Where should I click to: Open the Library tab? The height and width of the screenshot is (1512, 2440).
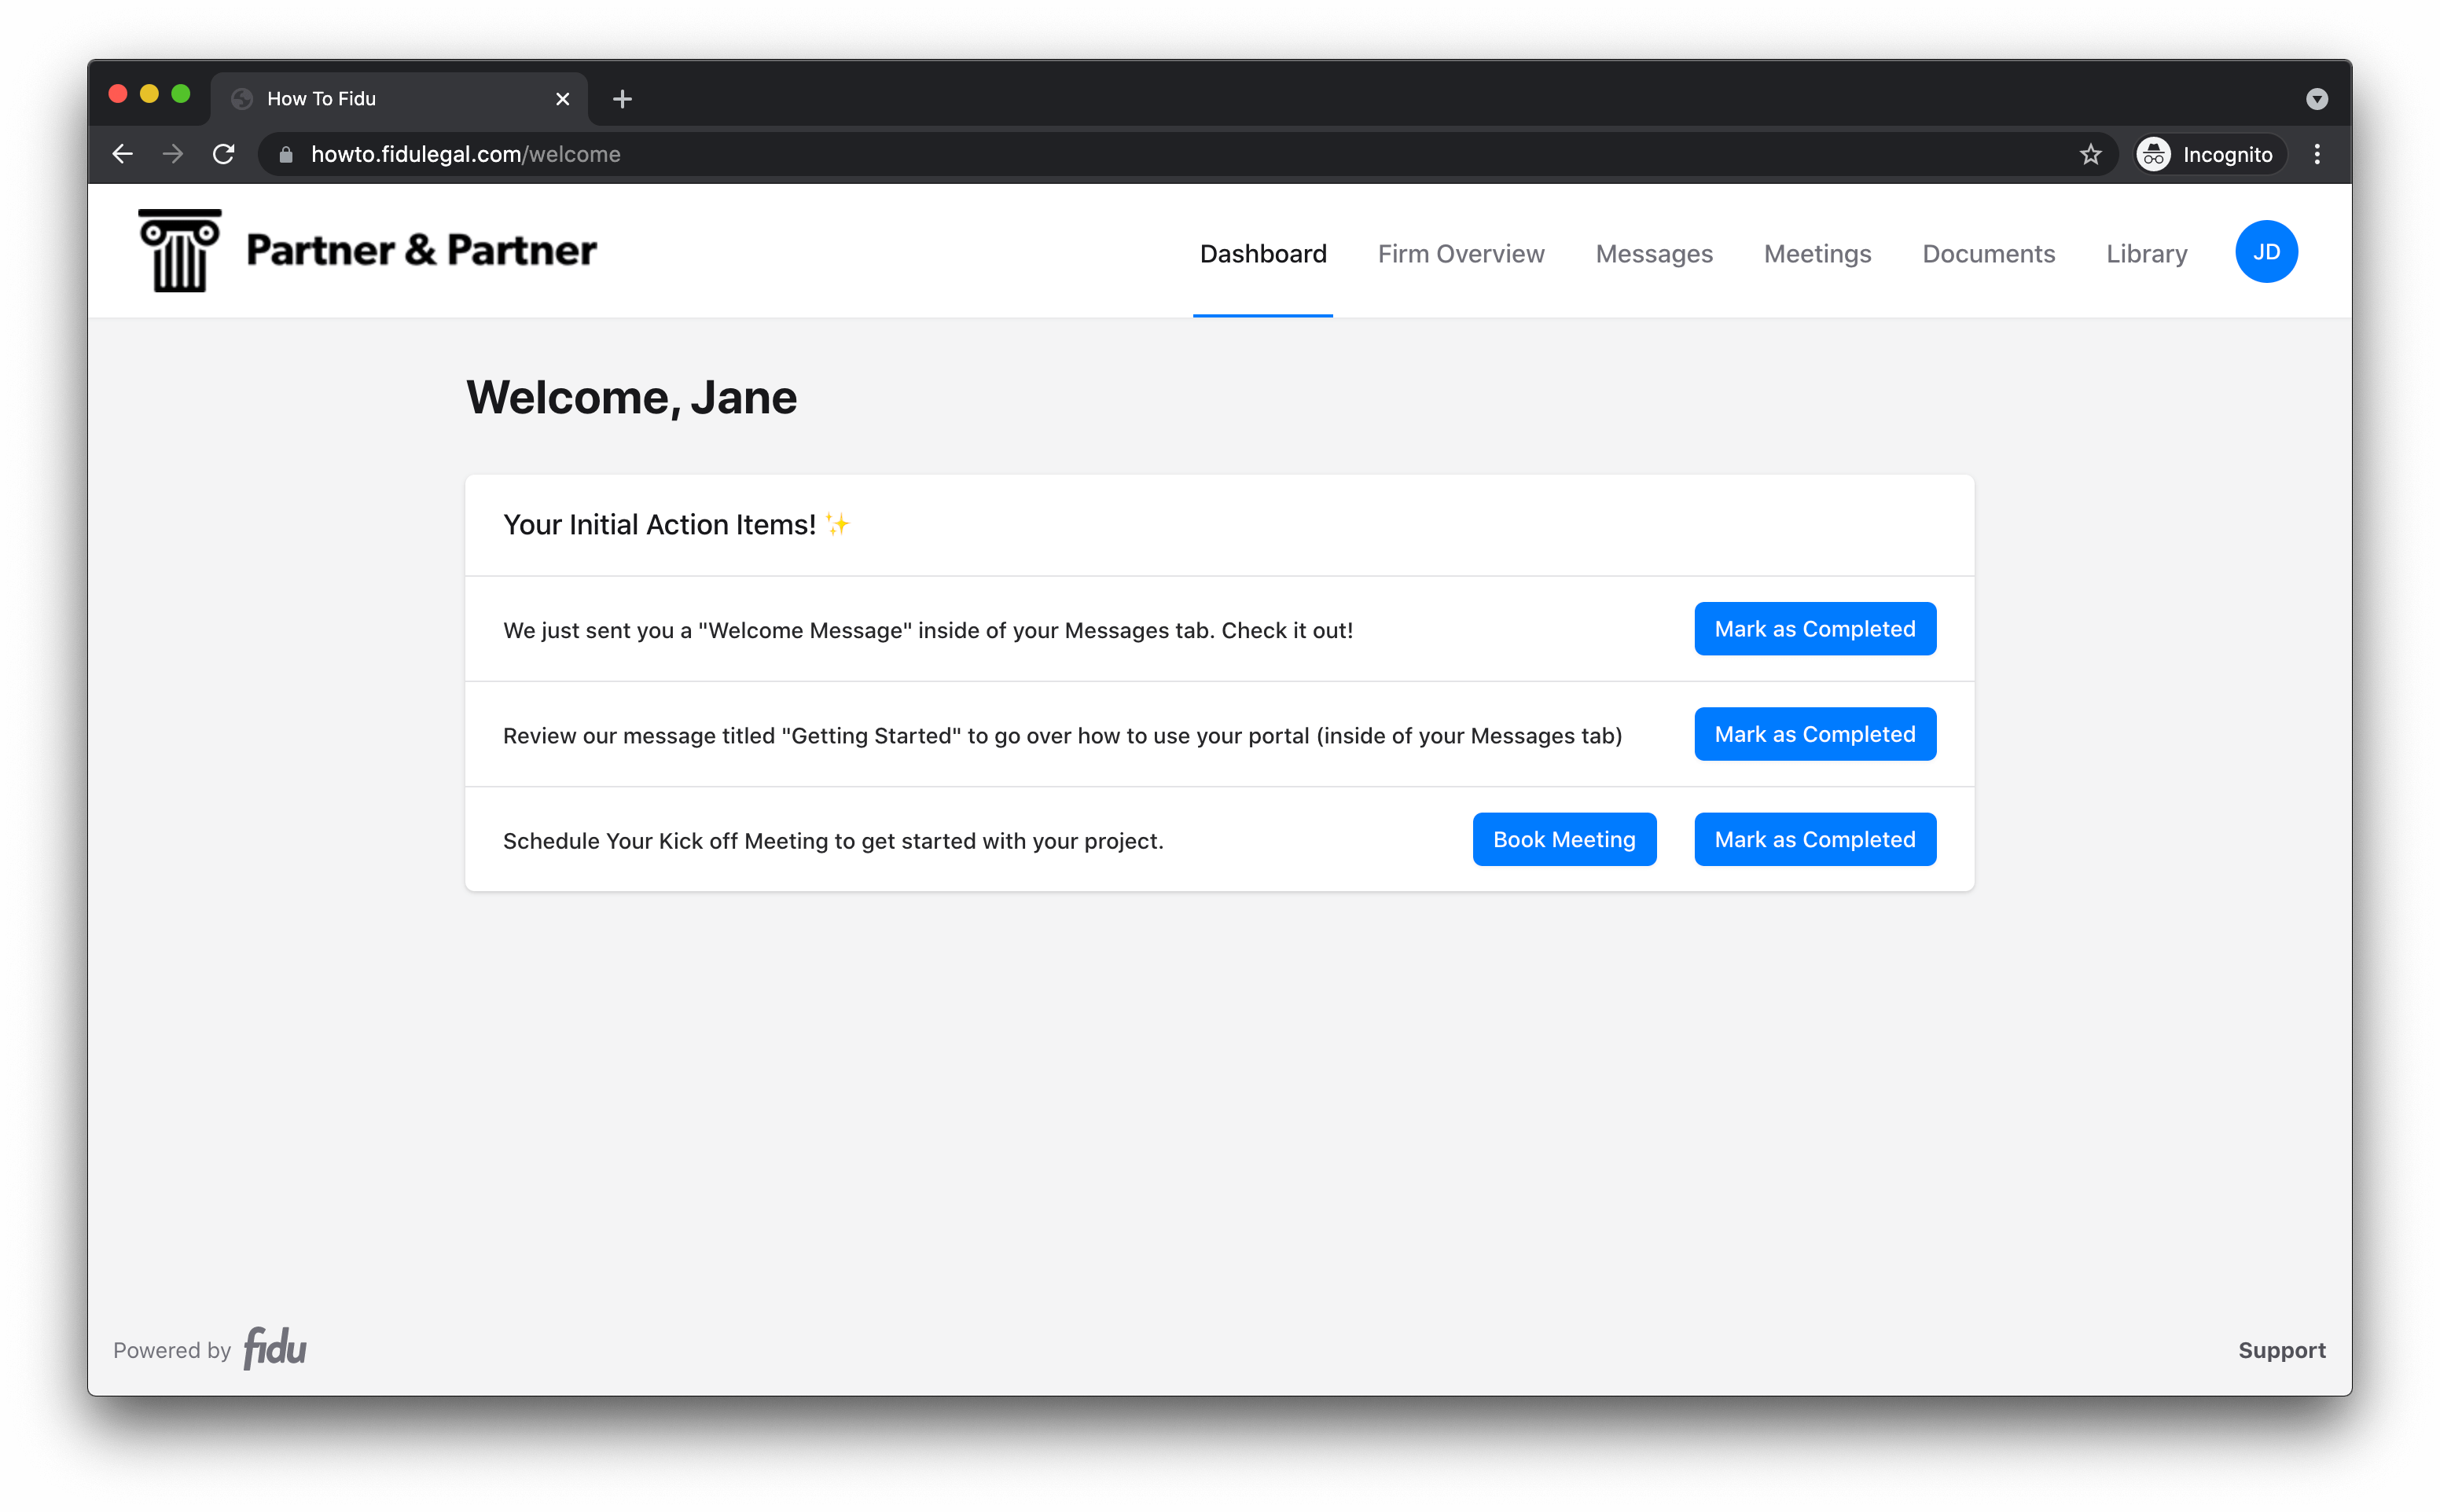tap(2146, 254)
